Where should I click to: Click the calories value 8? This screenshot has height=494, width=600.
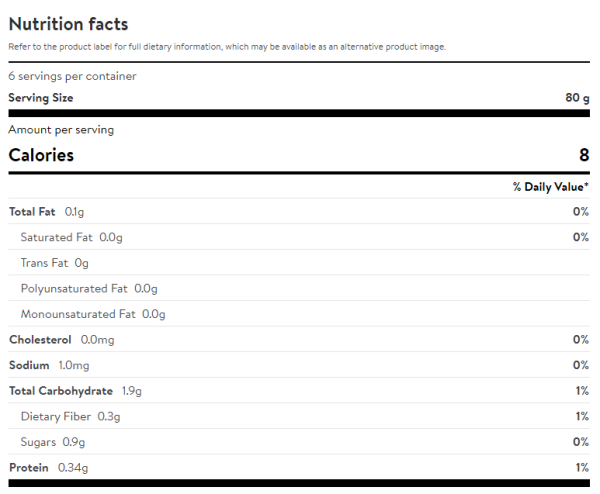583,155
